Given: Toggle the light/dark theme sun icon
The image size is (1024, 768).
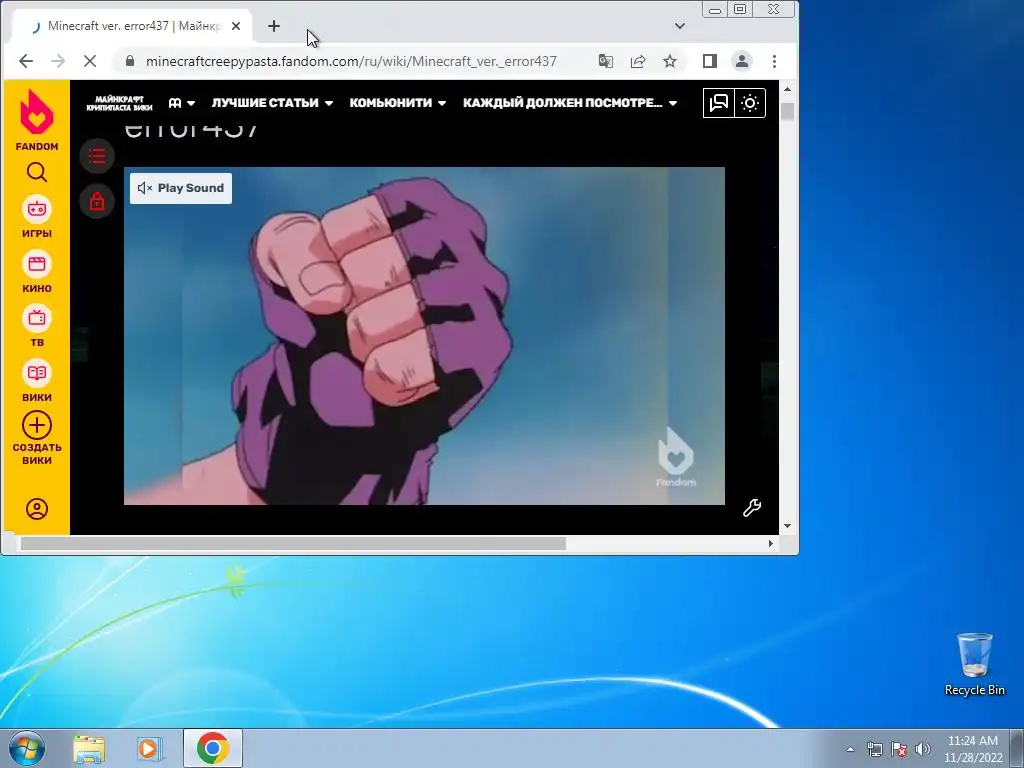Looking at the screenshot, I should [750, 103].
